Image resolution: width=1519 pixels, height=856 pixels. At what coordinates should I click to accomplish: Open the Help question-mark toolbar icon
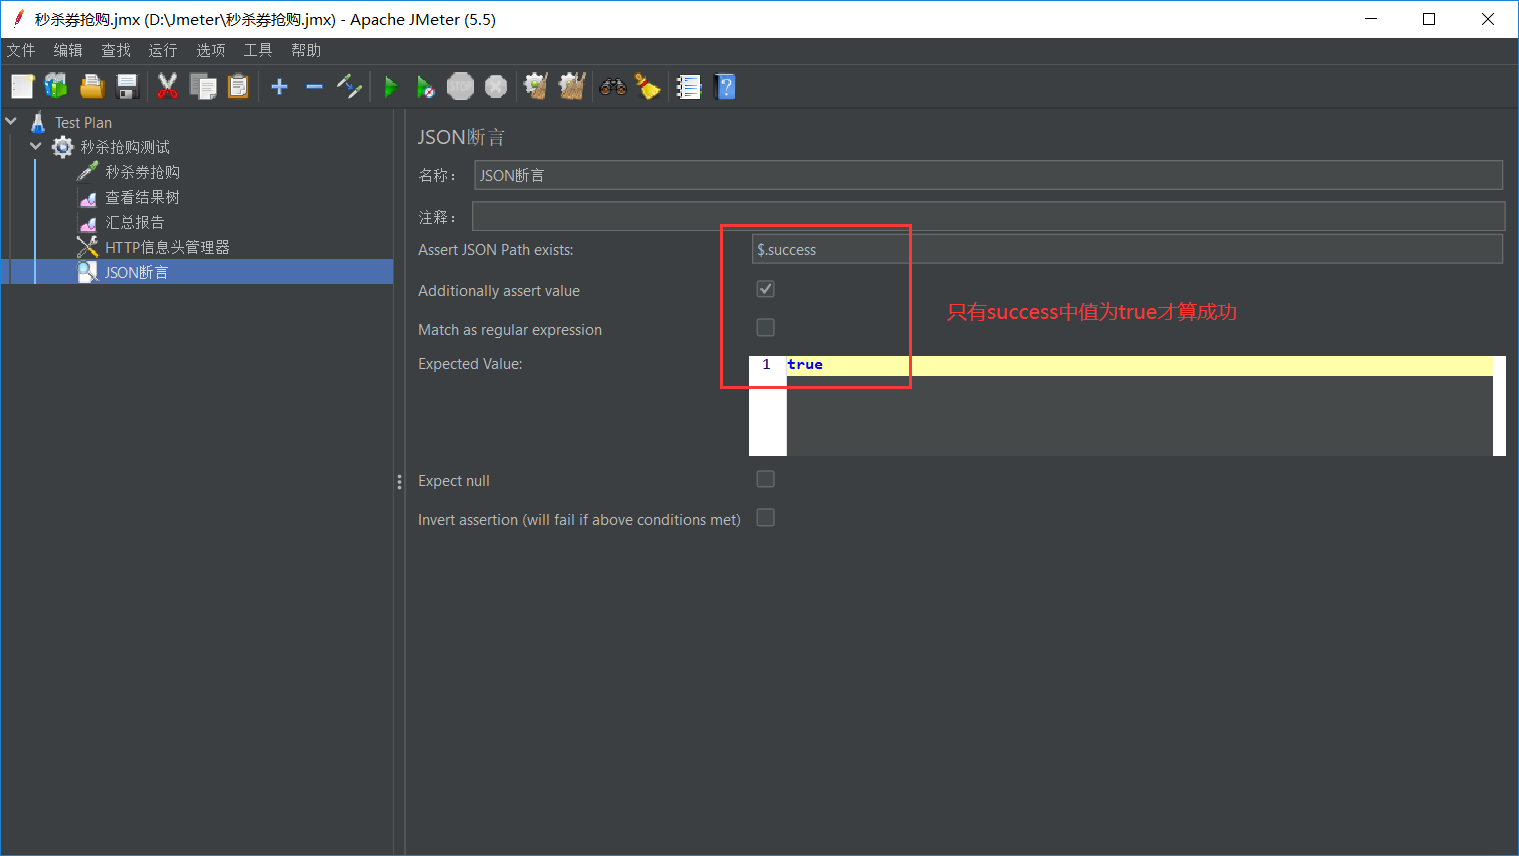[x=726, y=88]
